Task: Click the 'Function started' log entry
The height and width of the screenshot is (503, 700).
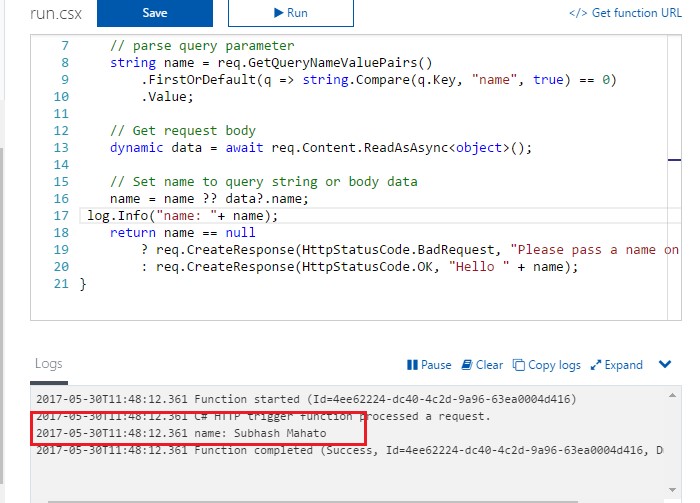Action: click(x=306, y=399)
